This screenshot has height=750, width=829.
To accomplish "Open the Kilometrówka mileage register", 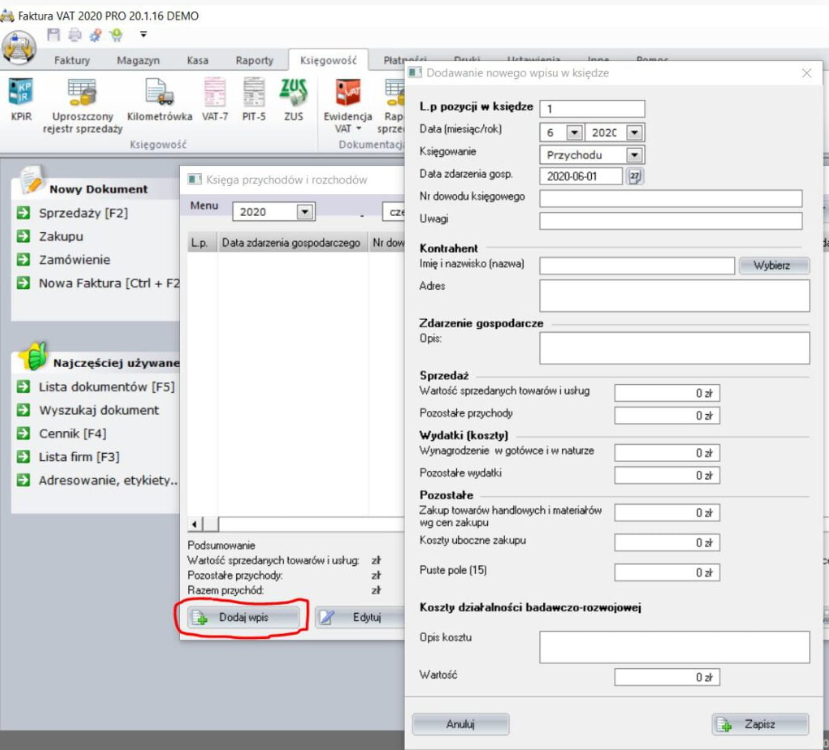I will click(x=160, y=100).
